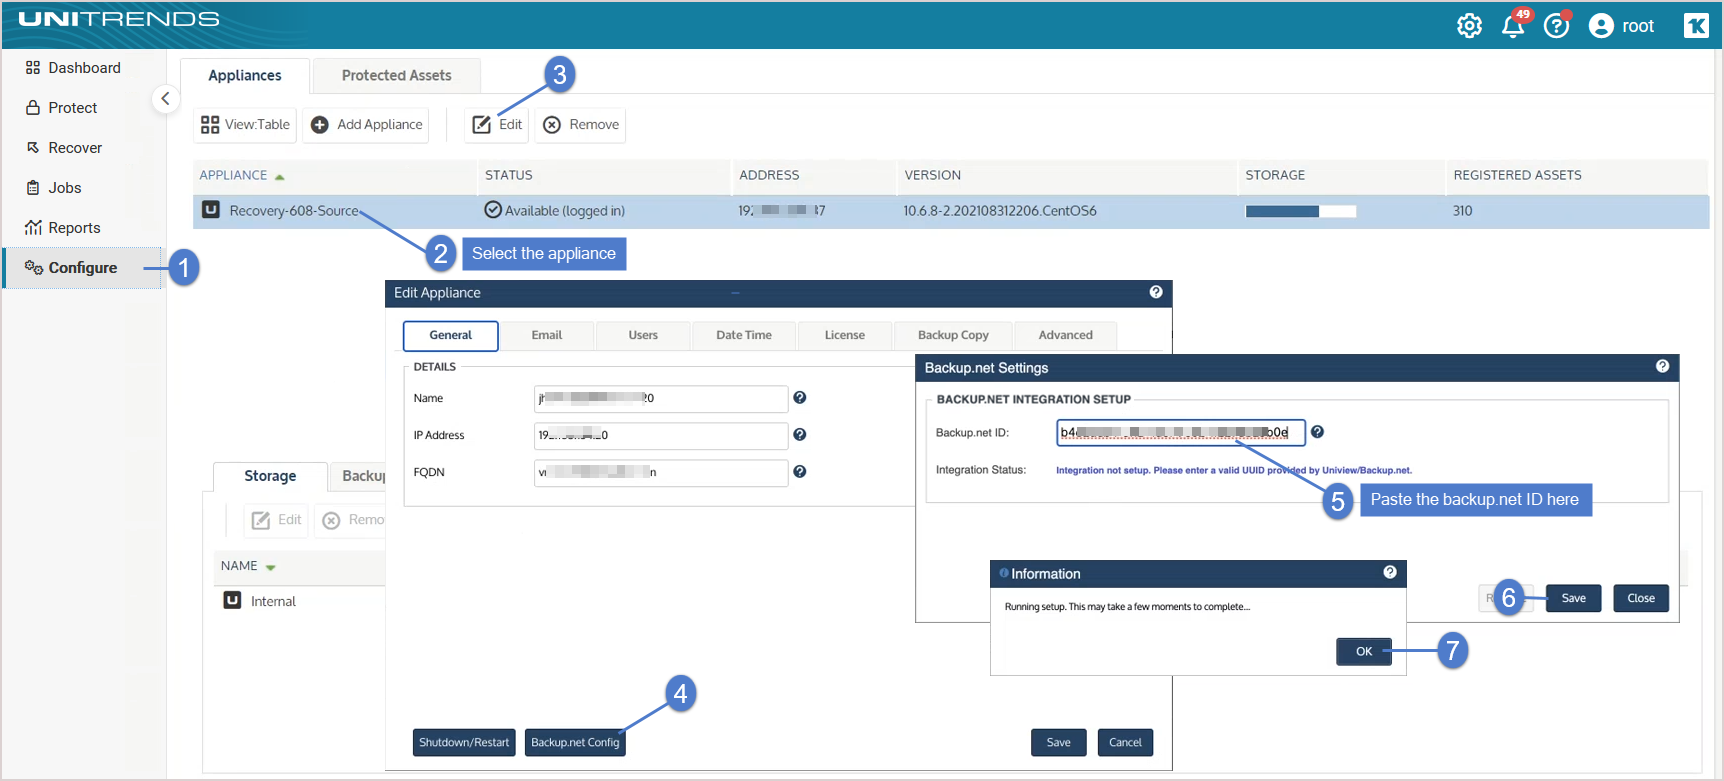Click the storage usage bar
1724x781 pixels.
pyautogui.click(x=1301, y=211)
